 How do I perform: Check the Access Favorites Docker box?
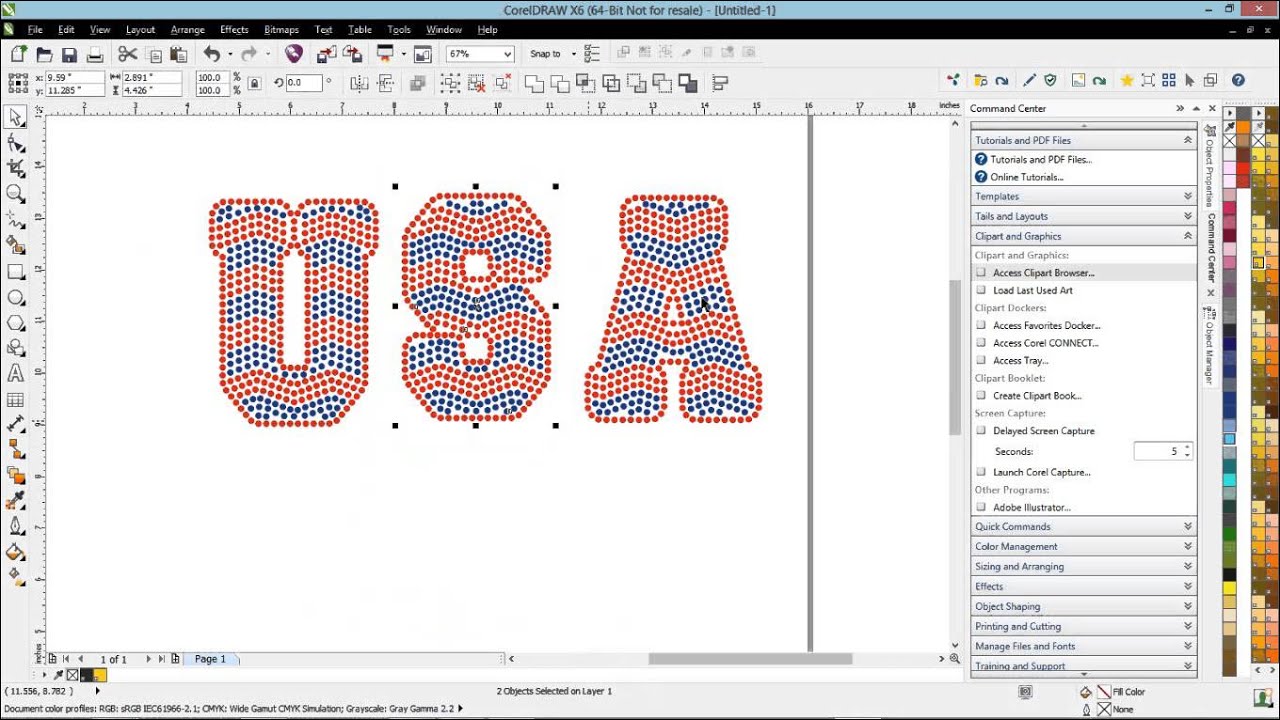pos(981,325)
